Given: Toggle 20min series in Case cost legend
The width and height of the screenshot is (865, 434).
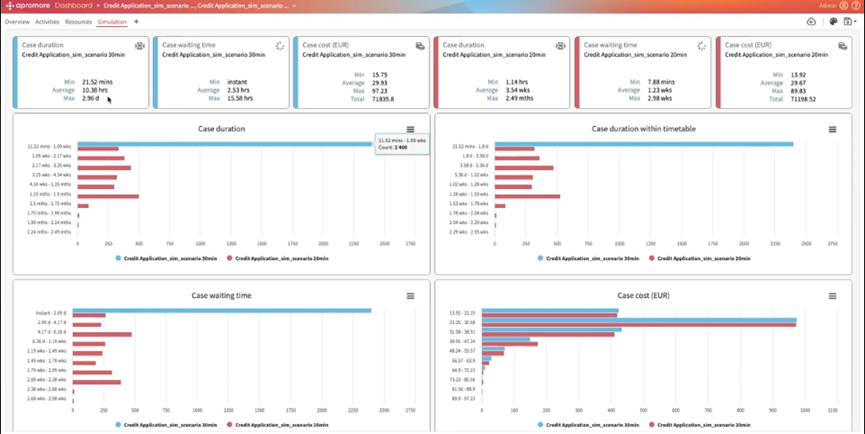Looking at the screenshot, I should pos(700,425).
